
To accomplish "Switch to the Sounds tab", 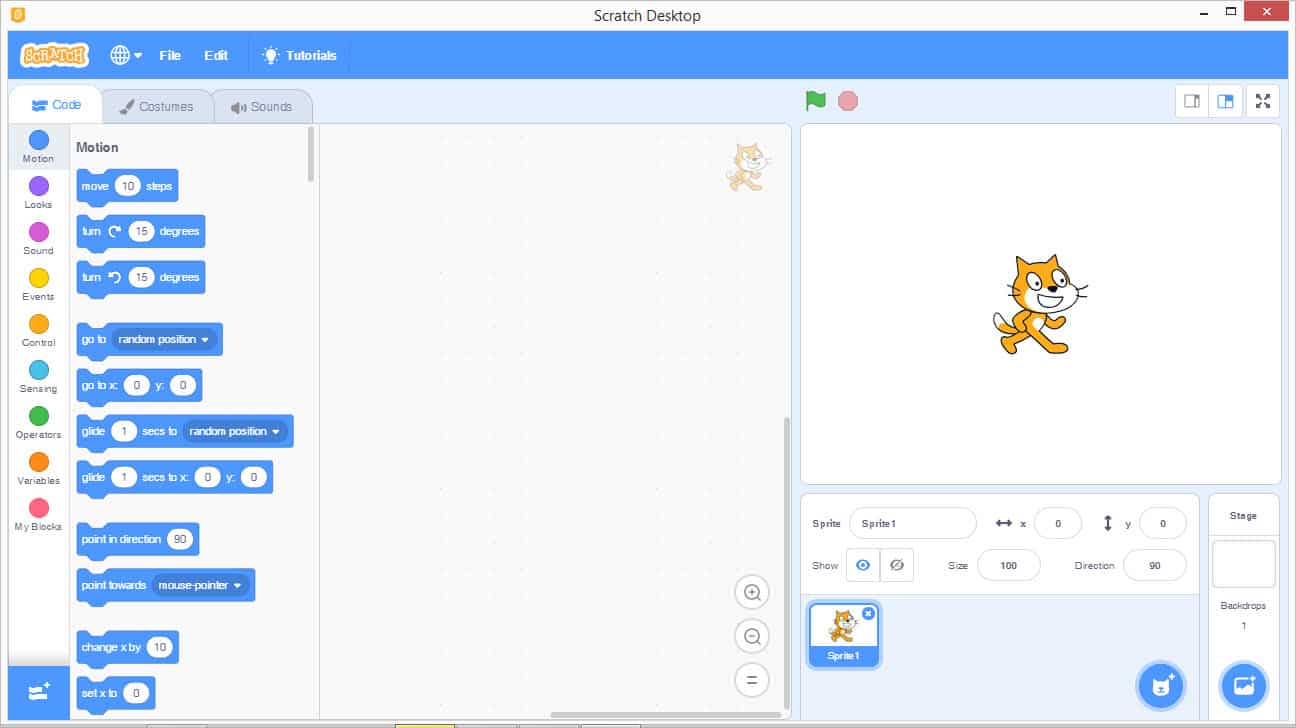I will click(x=262, y=106).
